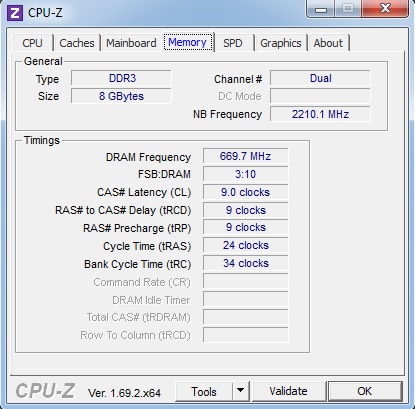Click the empty DC Mode field

320,96
